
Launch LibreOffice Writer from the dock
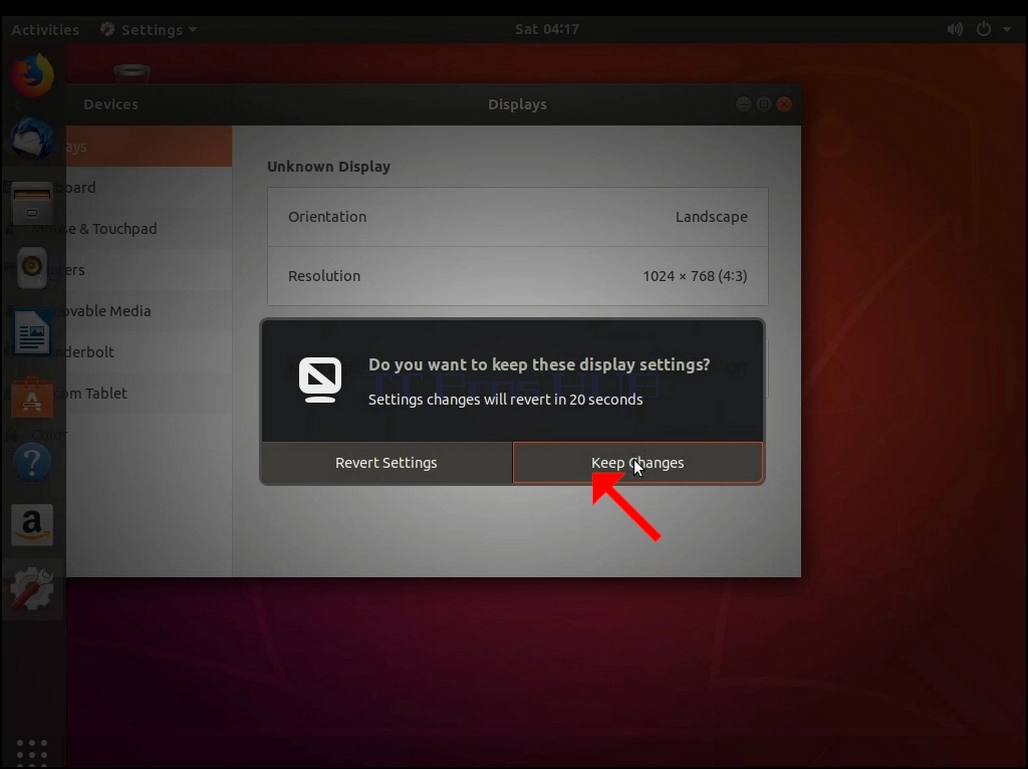coord(31,332)
